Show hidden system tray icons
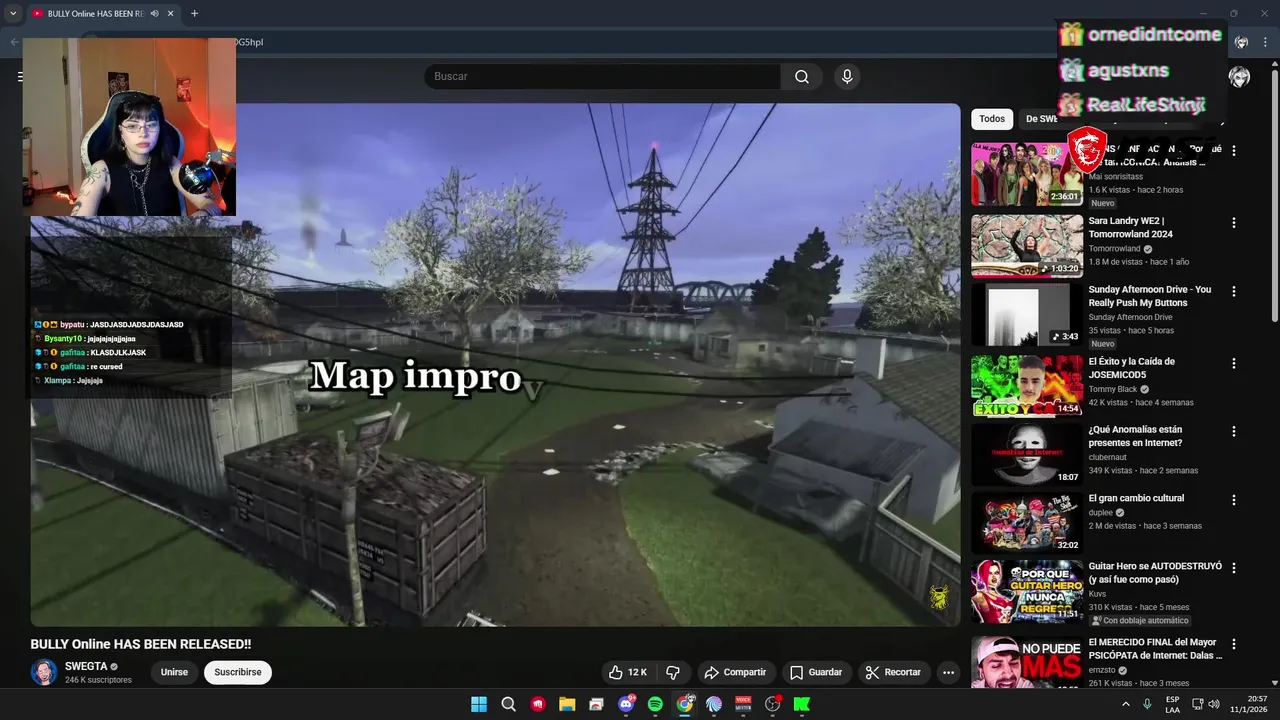1280x720 pixels. 1127,704
